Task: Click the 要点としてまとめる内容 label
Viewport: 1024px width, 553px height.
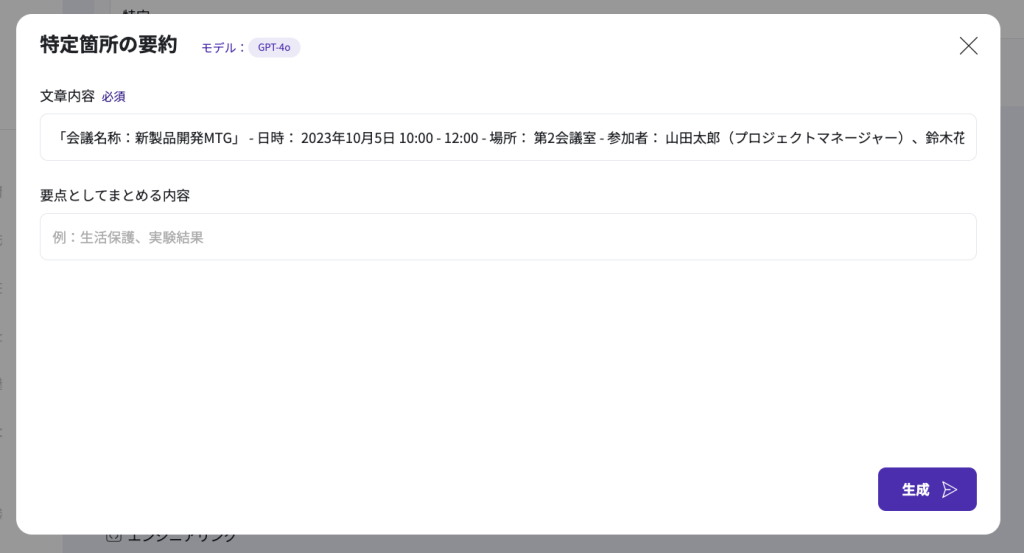Action: [x=115, y=195]
